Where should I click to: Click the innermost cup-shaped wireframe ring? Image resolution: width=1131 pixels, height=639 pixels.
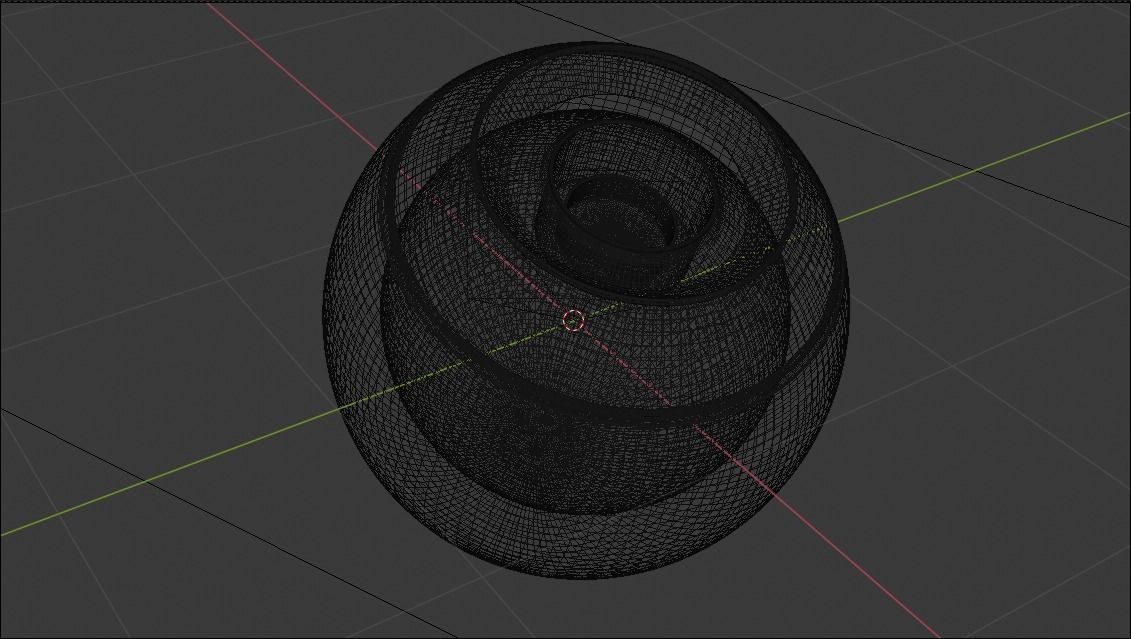click(x=620, y=216)
